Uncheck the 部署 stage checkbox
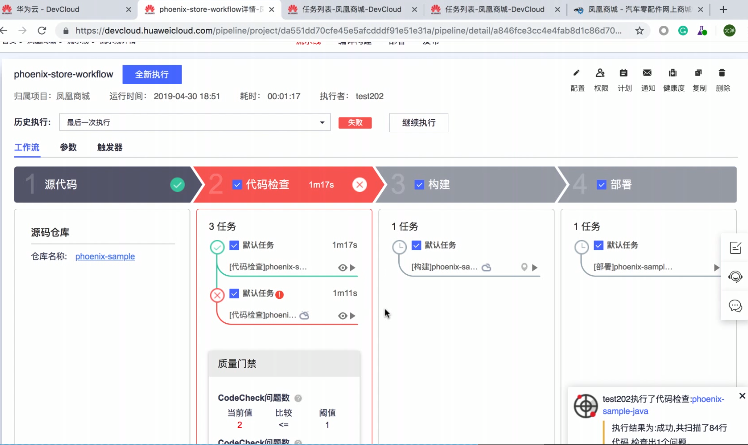The width and height of the screenshot is (748, 445). 601,185
